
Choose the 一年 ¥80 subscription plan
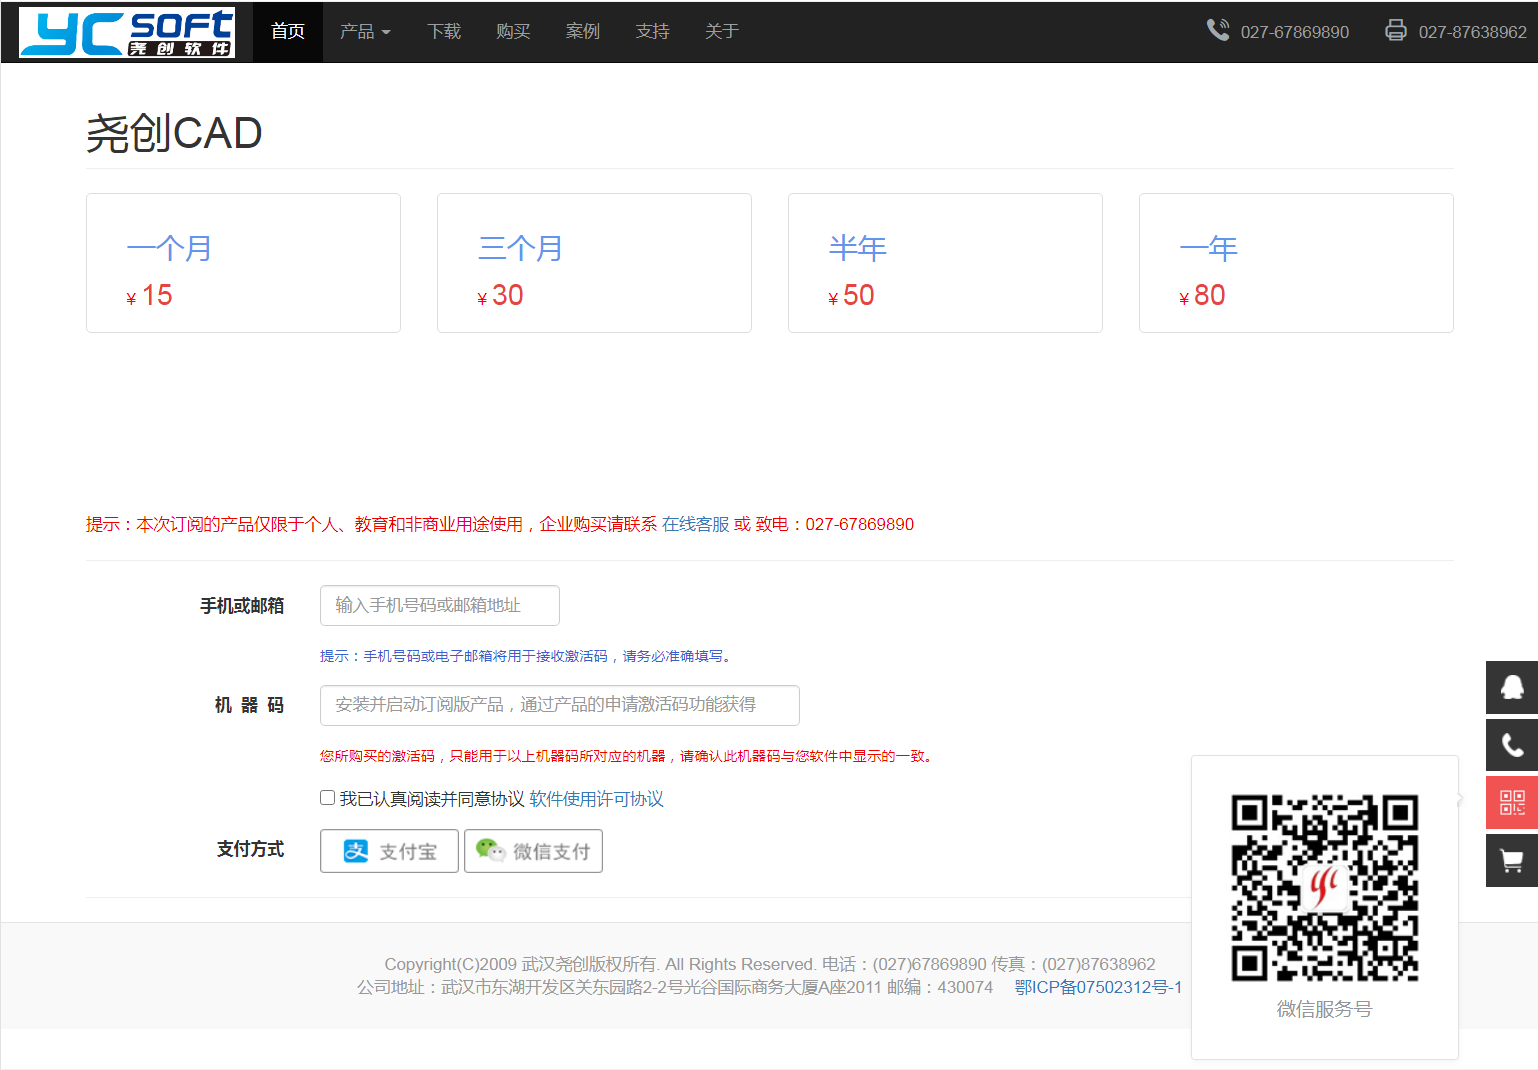1295,263
